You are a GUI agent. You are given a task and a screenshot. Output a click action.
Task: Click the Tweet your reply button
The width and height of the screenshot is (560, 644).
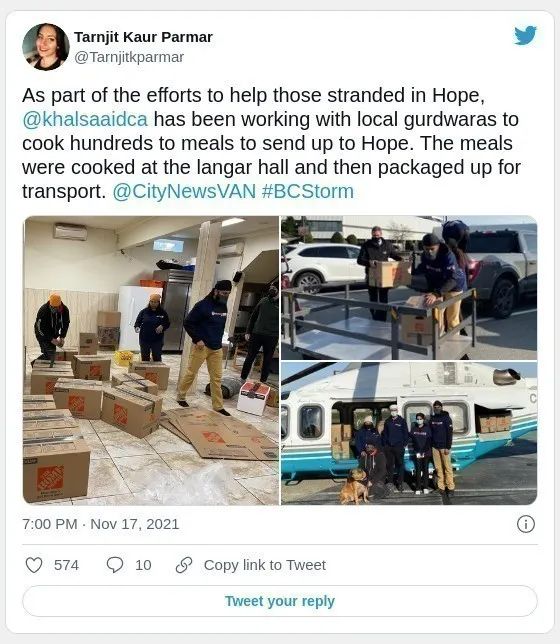coord(280,601)
